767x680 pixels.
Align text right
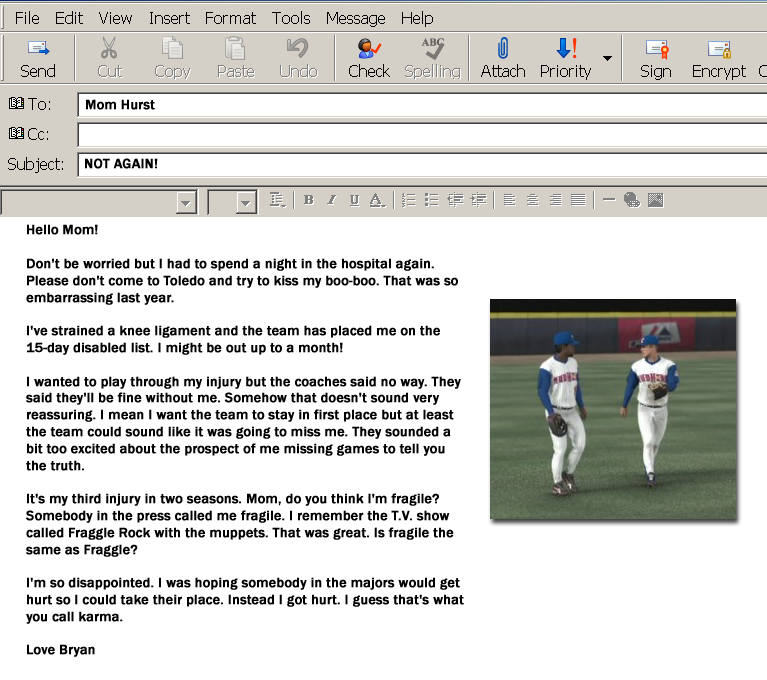(x=555, y=200)
